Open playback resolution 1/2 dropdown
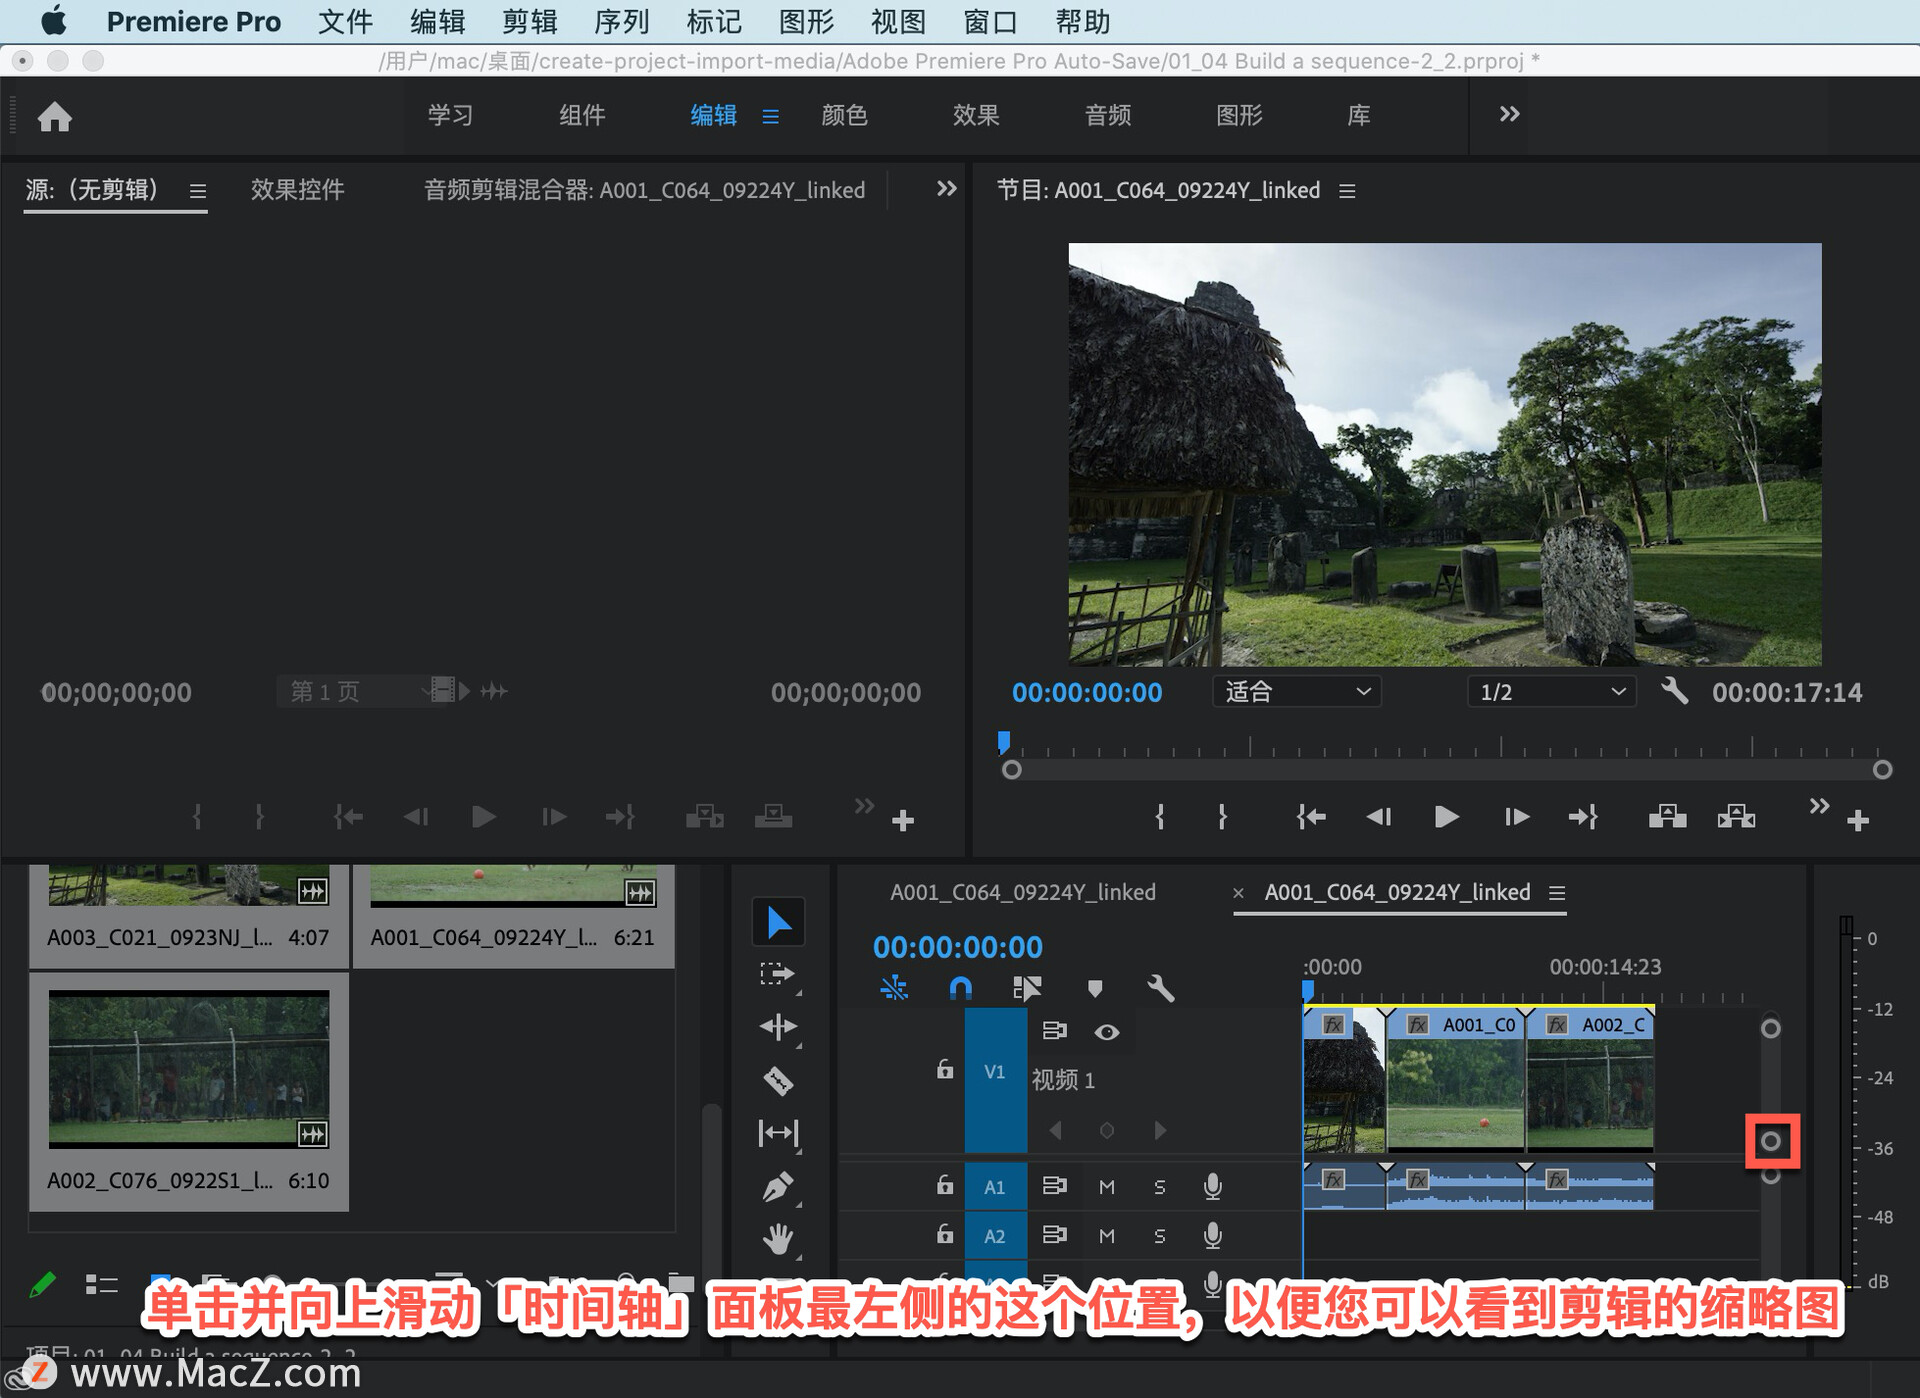This screenshot has height=1398, width=1920. coord(1551,692)
